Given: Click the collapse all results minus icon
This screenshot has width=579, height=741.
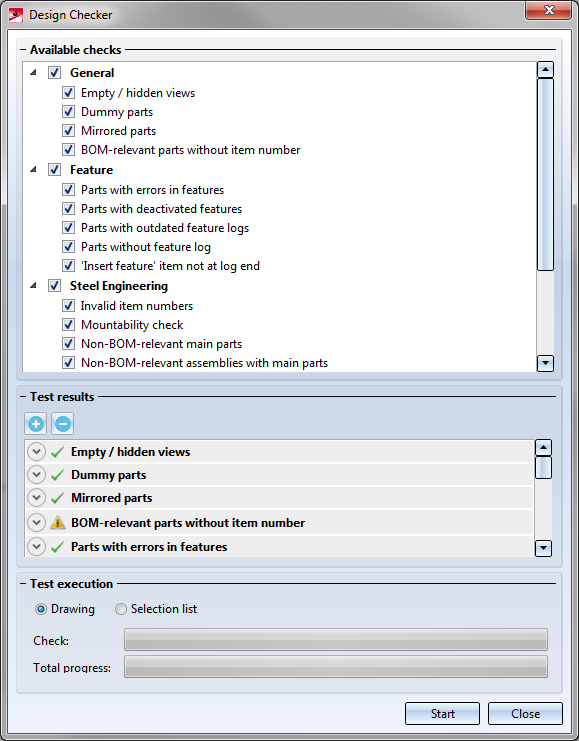Looking at the screenshot, I should 63,423.
